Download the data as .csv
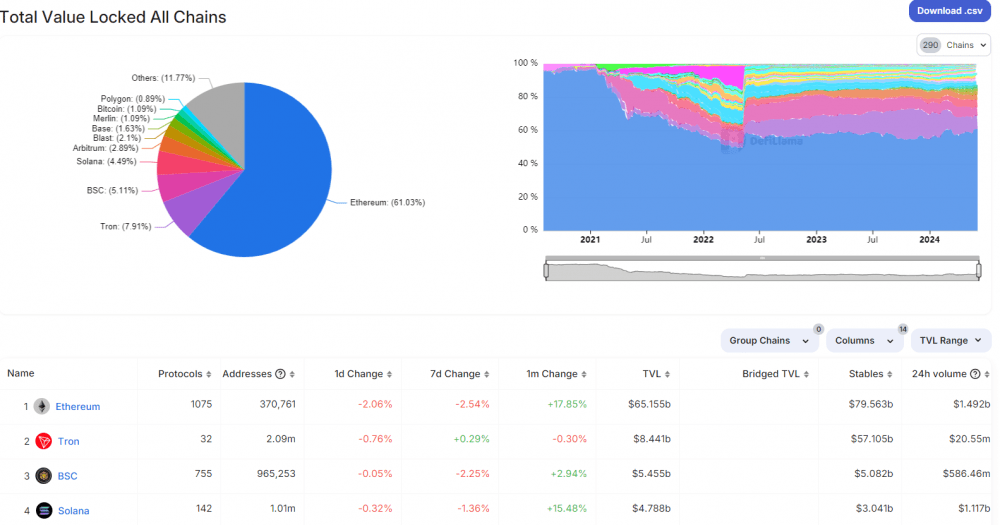This screenshot has width=1000, height=525. point(950,11)
